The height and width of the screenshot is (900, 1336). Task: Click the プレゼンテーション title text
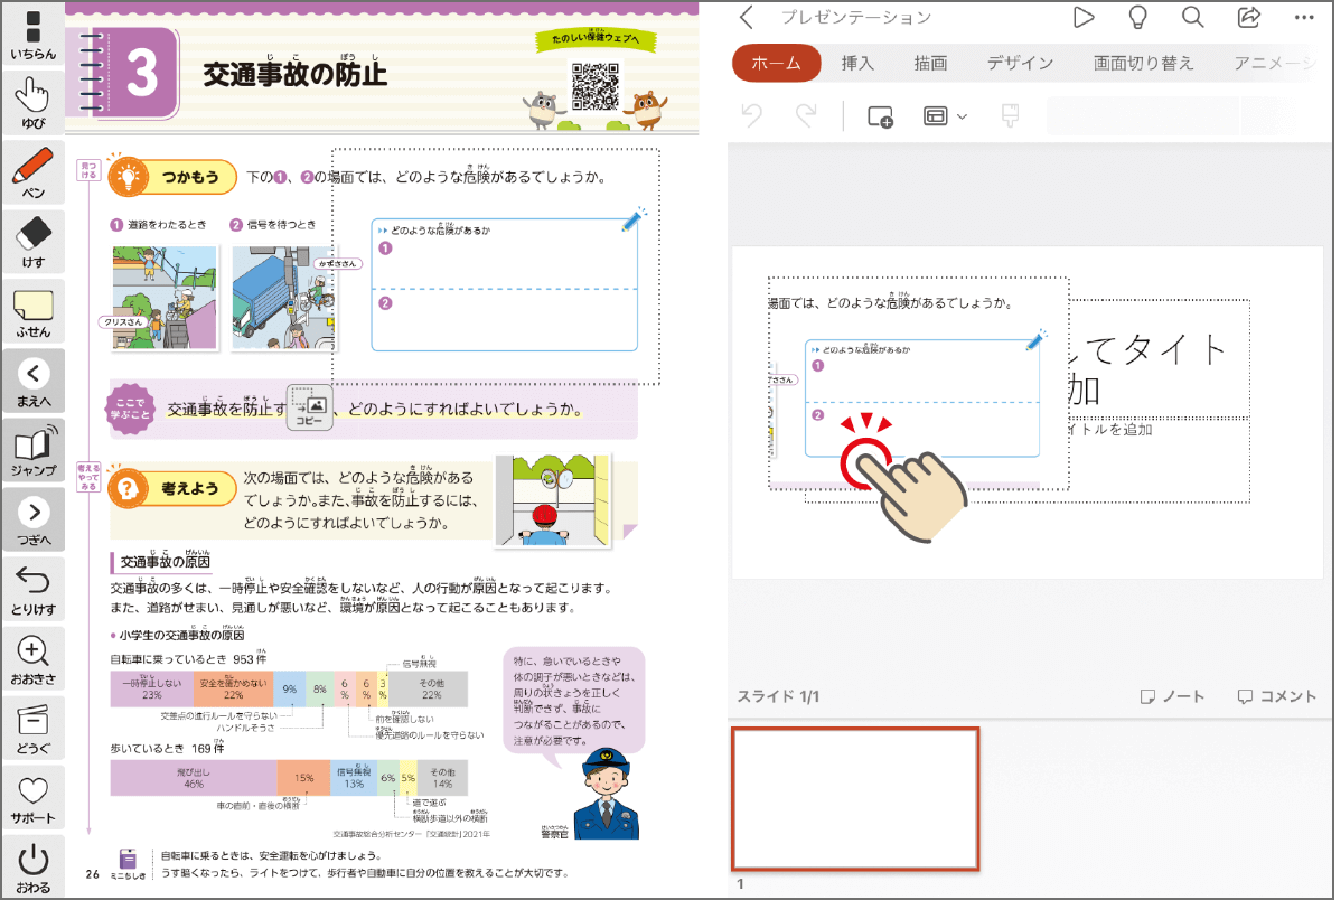coord(857,18)
